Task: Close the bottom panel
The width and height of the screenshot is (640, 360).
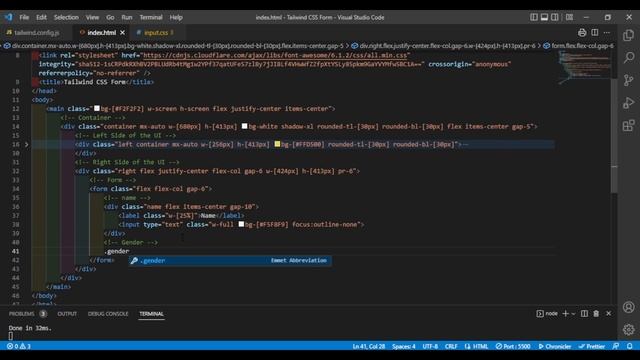Action: pyautogui.click(x=609, y=313)
